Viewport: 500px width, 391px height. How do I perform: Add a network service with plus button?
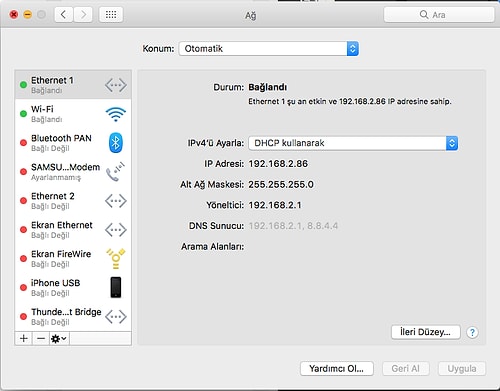pos(24,339)
